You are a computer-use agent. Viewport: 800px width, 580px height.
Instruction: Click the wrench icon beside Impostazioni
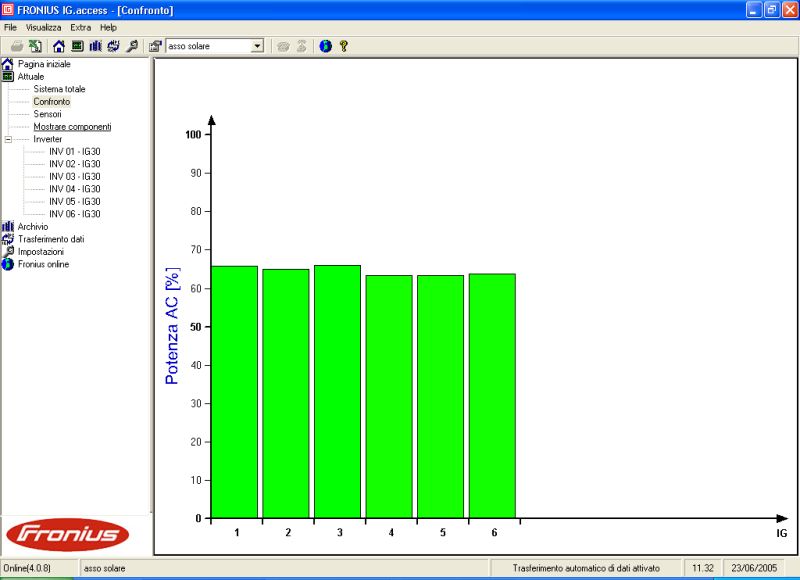(8, 251)
